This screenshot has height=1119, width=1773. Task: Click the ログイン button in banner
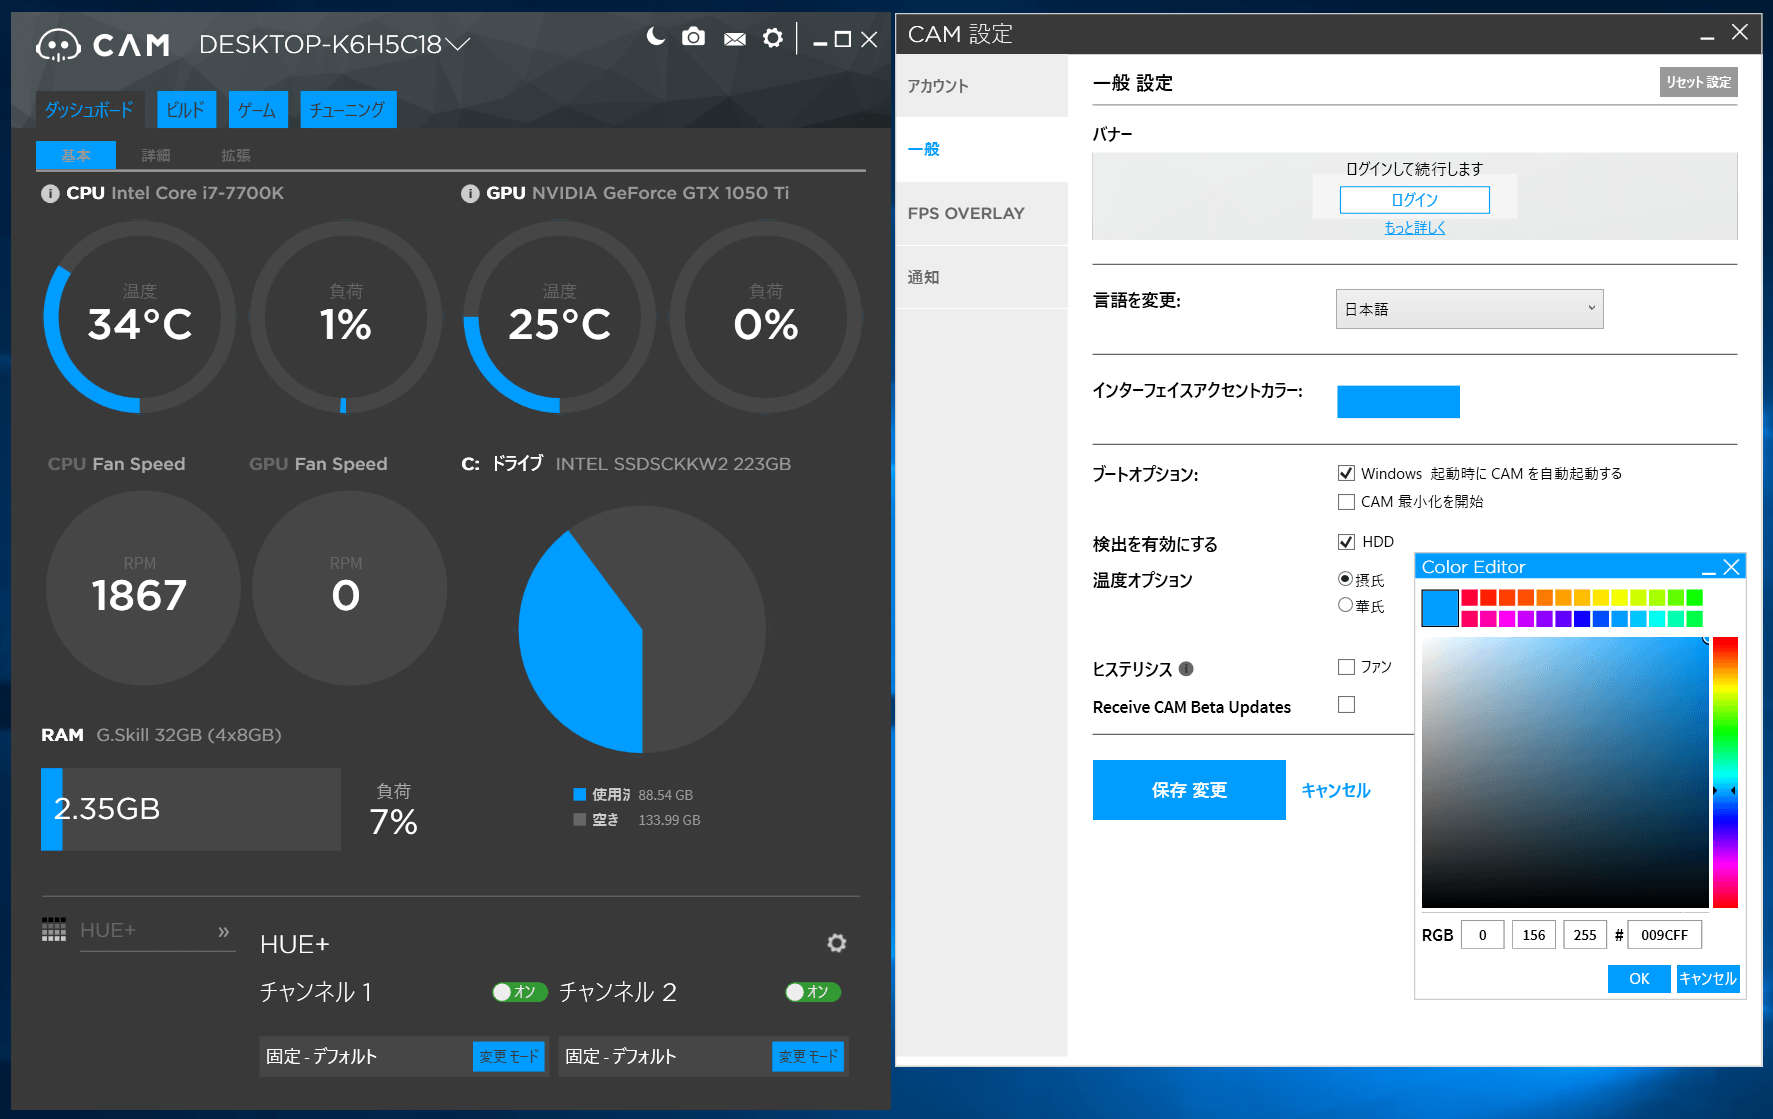click(1414, 200)
